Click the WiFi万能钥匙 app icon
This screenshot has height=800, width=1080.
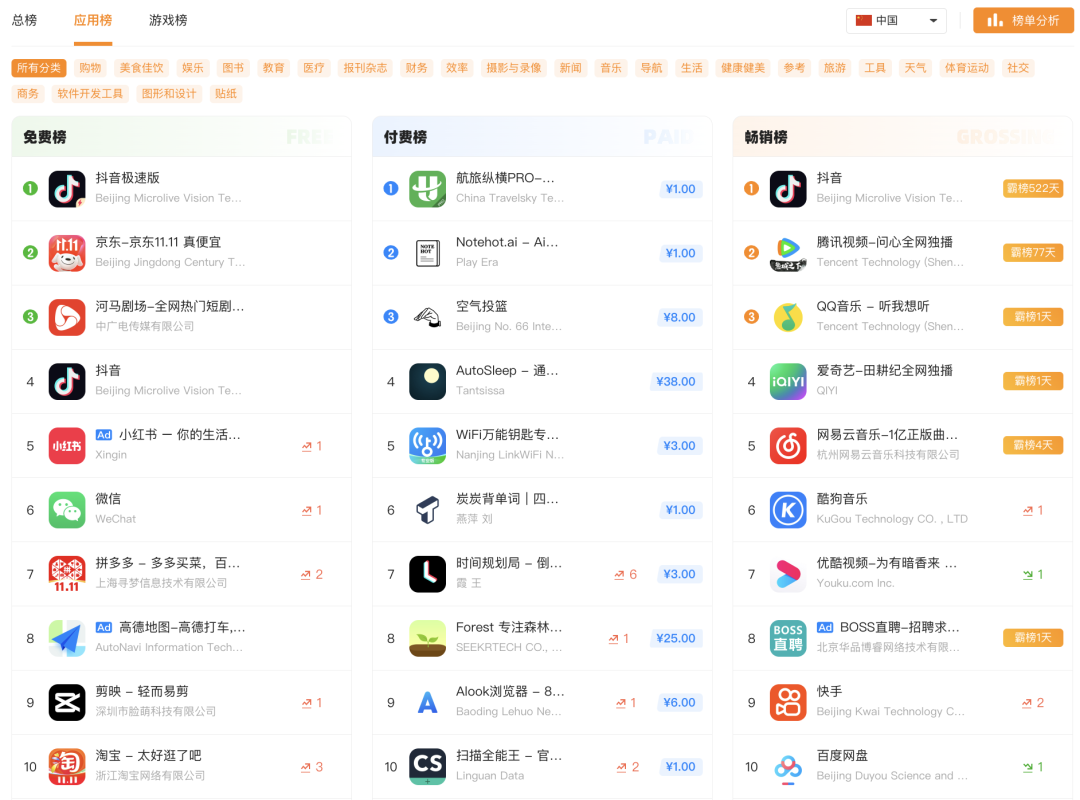coord(428,446)
